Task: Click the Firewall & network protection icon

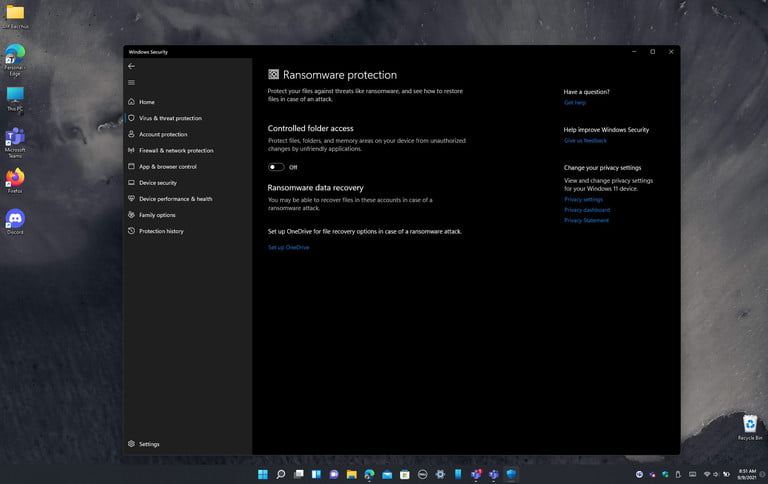Action: [x=131, y=150]
